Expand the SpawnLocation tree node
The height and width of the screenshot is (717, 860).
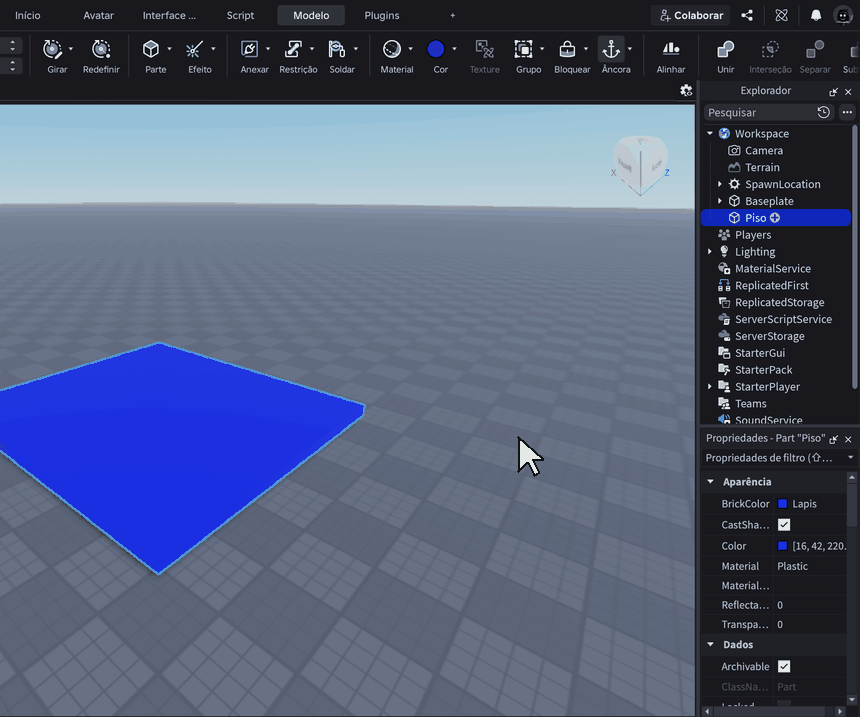[720, 184]
